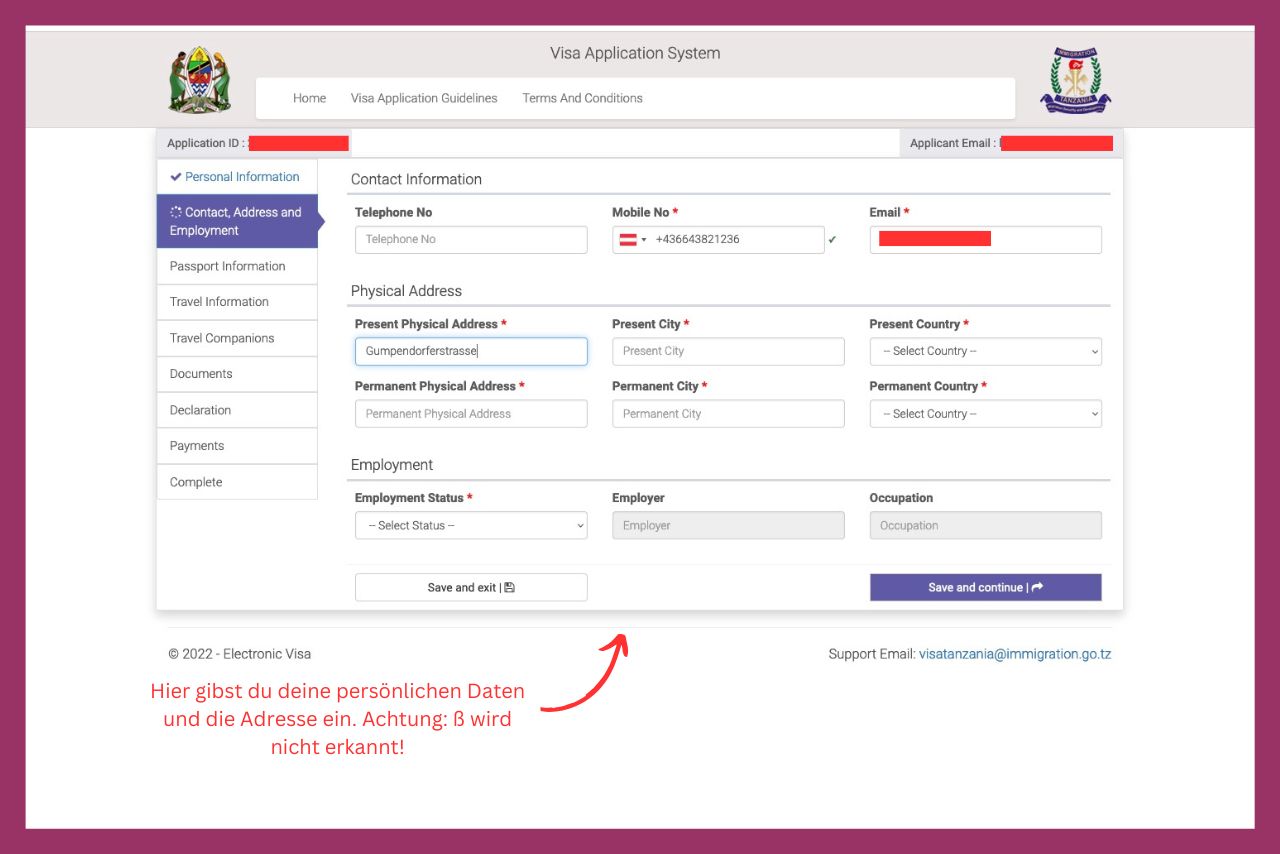Open the Home menu item

coord(310,98)
